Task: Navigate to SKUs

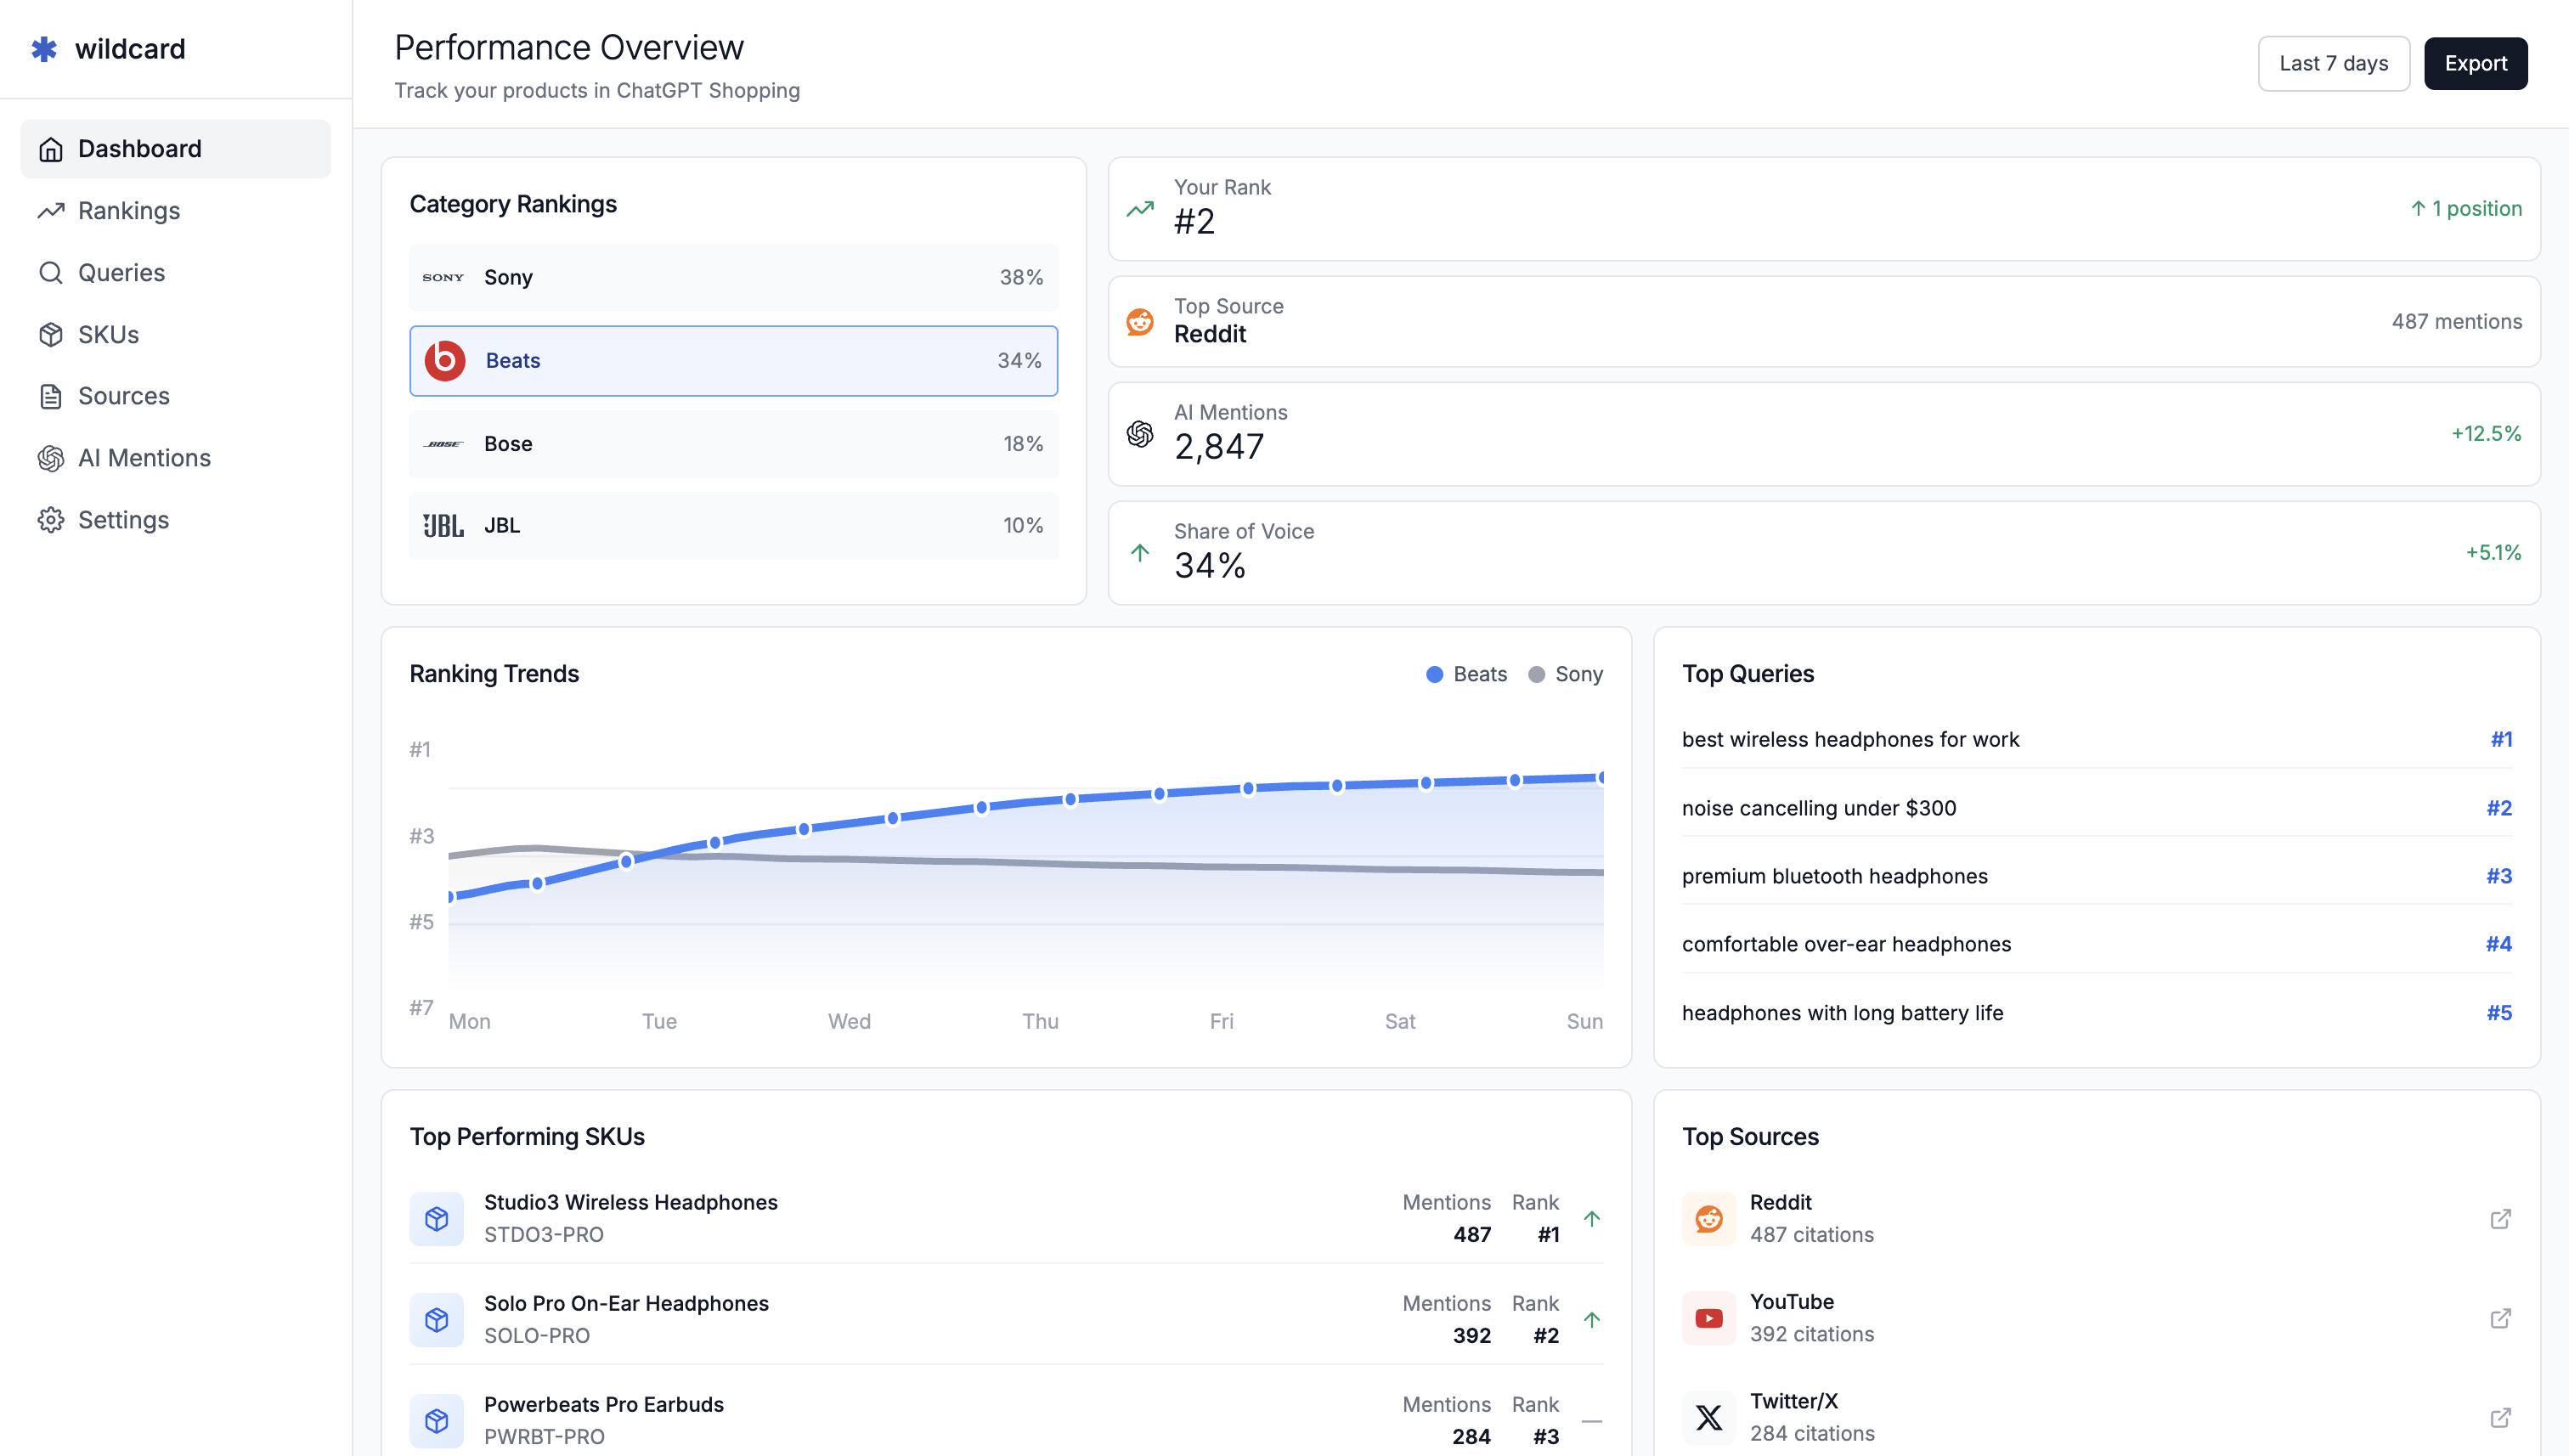Action: point(175,335)
